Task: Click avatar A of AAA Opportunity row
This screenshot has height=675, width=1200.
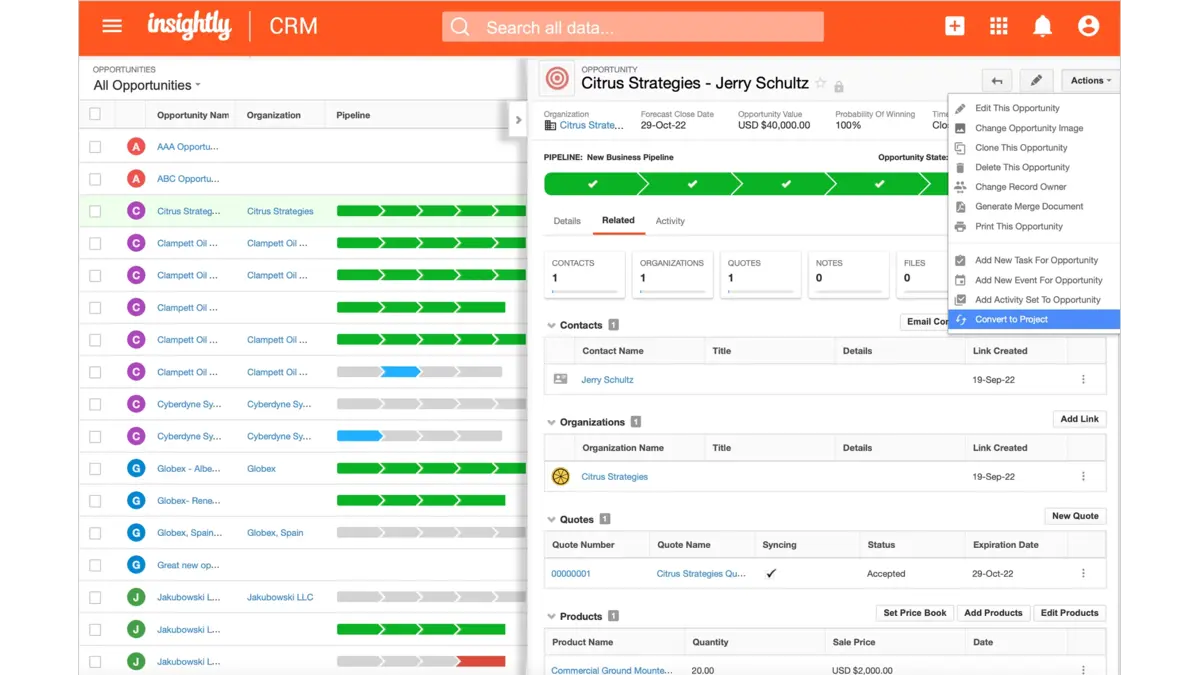Action: coord(136,147)
